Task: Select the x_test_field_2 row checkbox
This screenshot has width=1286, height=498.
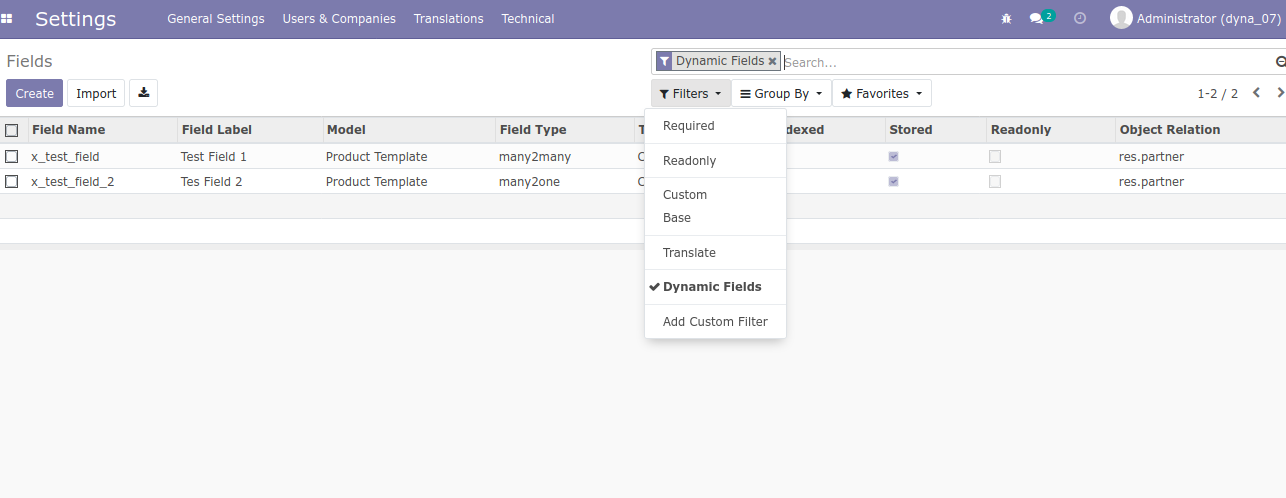Action: click(12, 182)
